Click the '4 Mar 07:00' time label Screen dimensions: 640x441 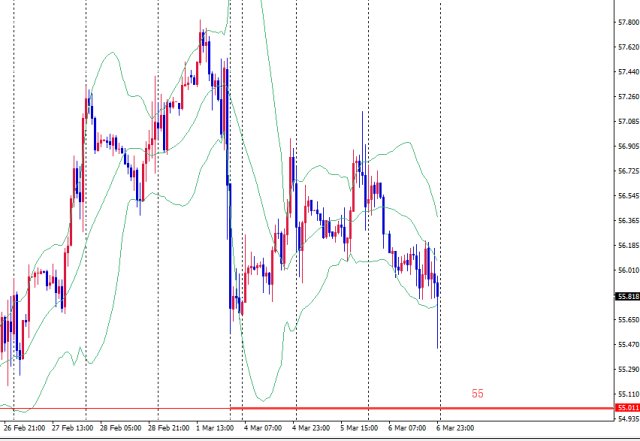click(263, 428)
